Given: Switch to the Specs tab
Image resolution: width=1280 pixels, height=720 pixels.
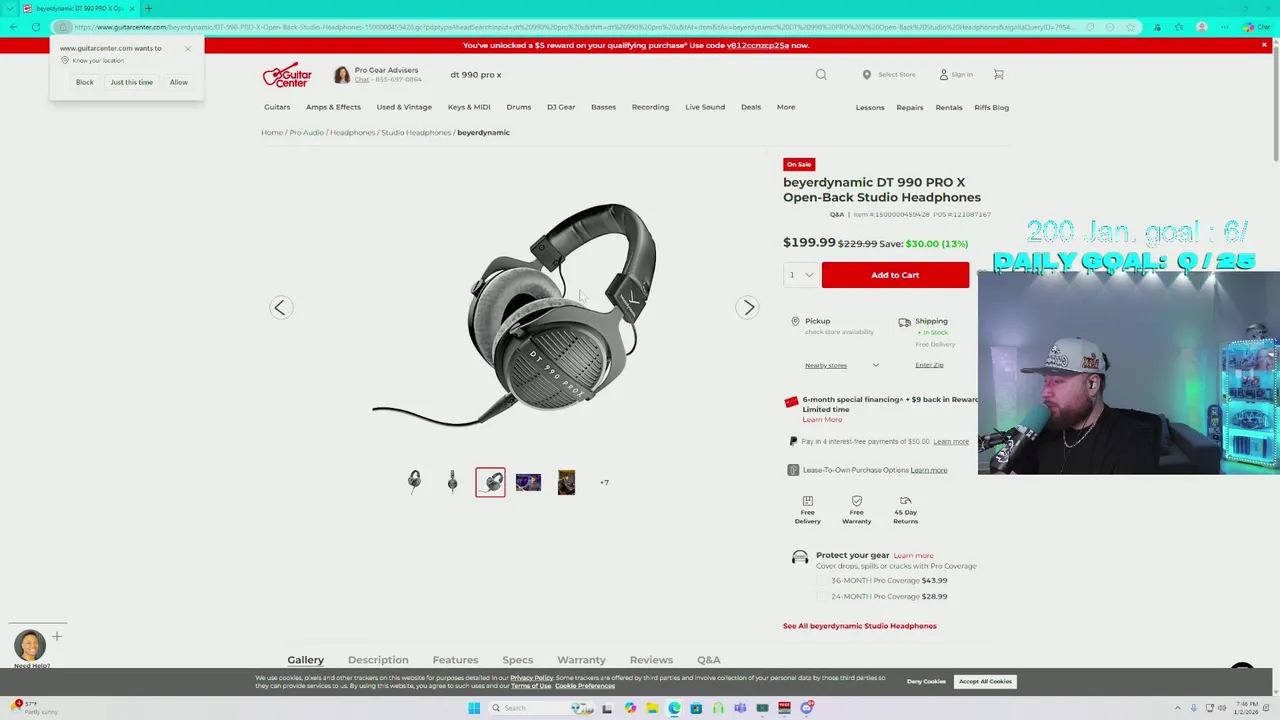Looking at the screenshot, I should tap(517, 660).
